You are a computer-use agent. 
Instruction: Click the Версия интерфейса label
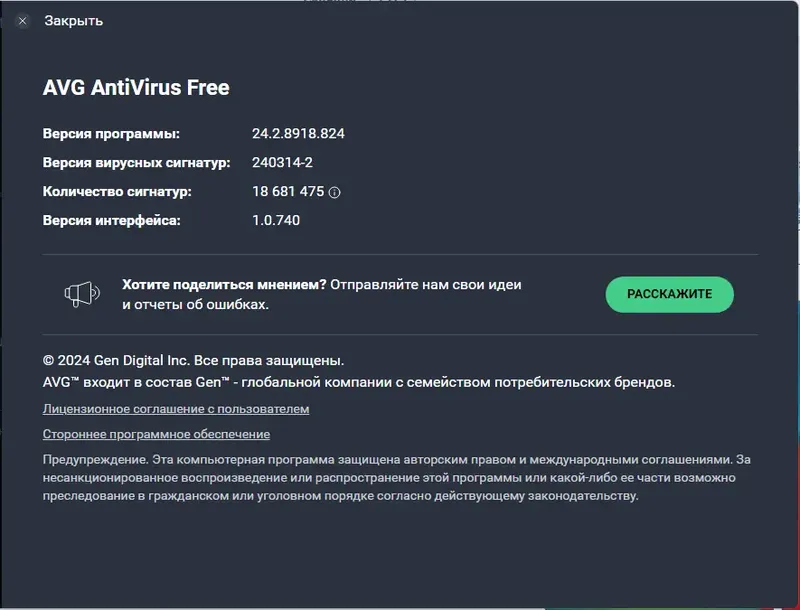pyautogui.click(x=112, y=221)
